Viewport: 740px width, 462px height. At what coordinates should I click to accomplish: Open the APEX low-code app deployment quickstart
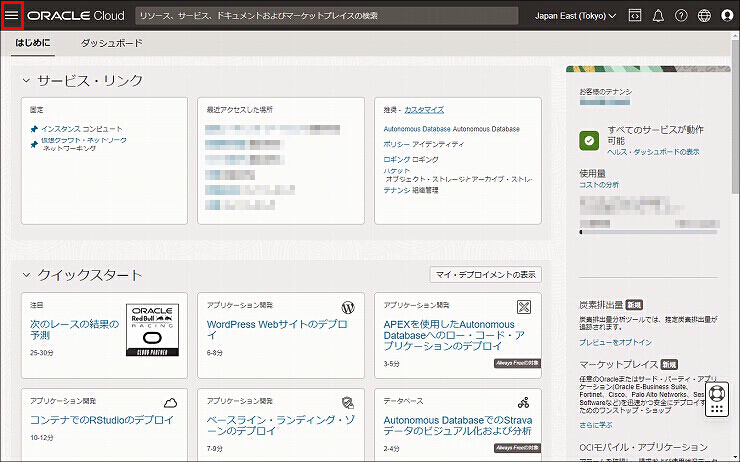(454, 335)
